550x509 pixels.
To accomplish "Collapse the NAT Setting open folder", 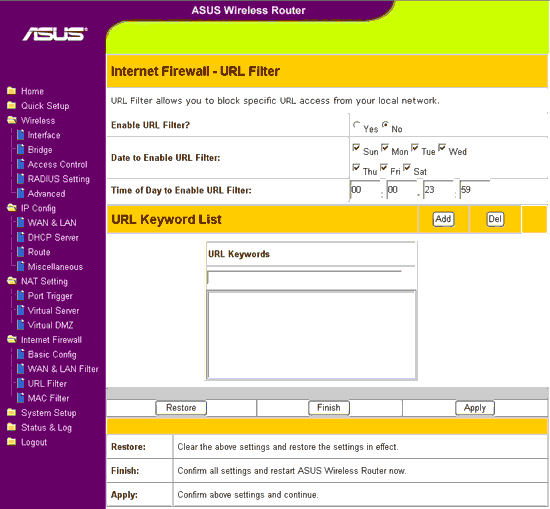I will click(x=12, y=281).
